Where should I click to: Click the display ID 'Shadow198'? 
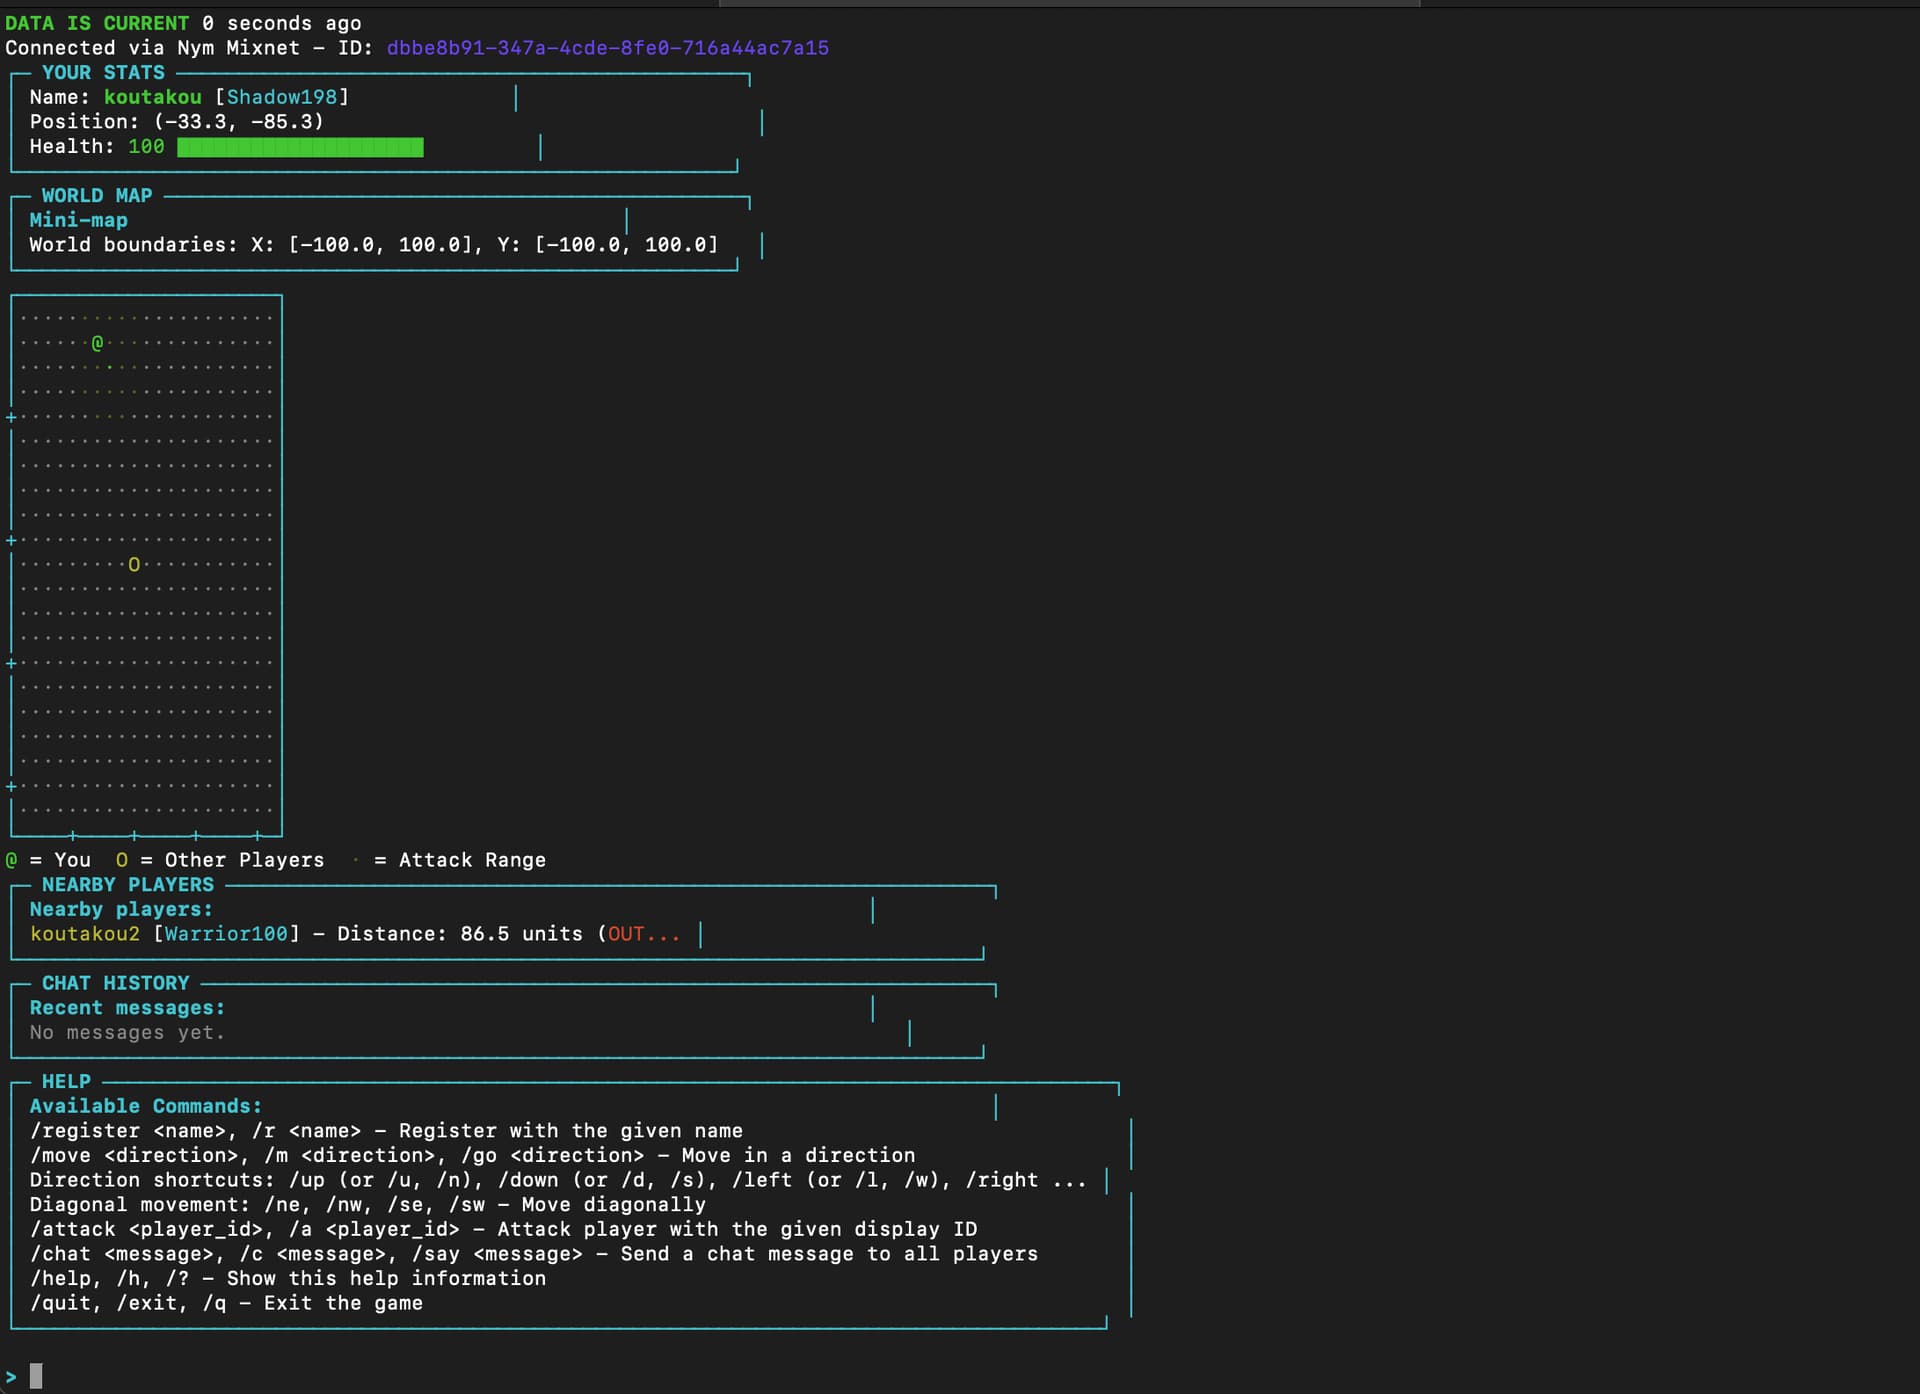[x=282, y=97]
